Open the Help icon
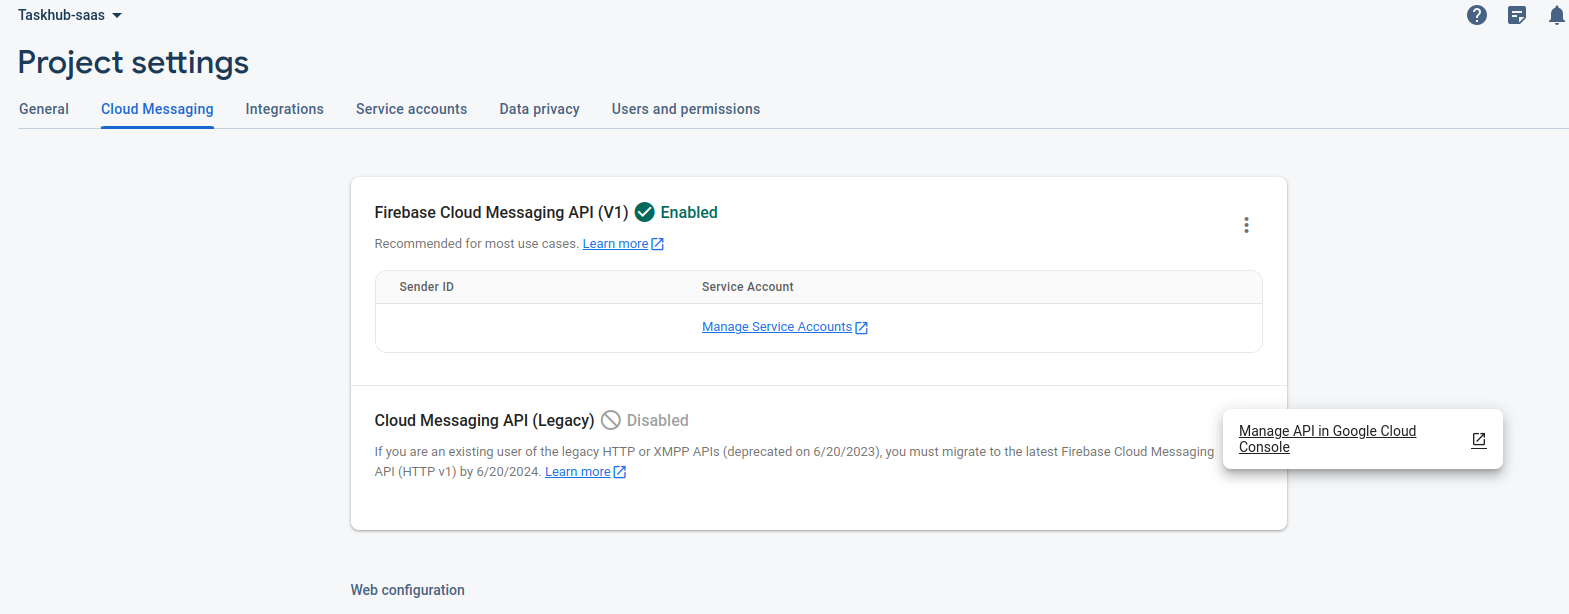The width and height of the screenshot is (1569, 614). 1476,15
